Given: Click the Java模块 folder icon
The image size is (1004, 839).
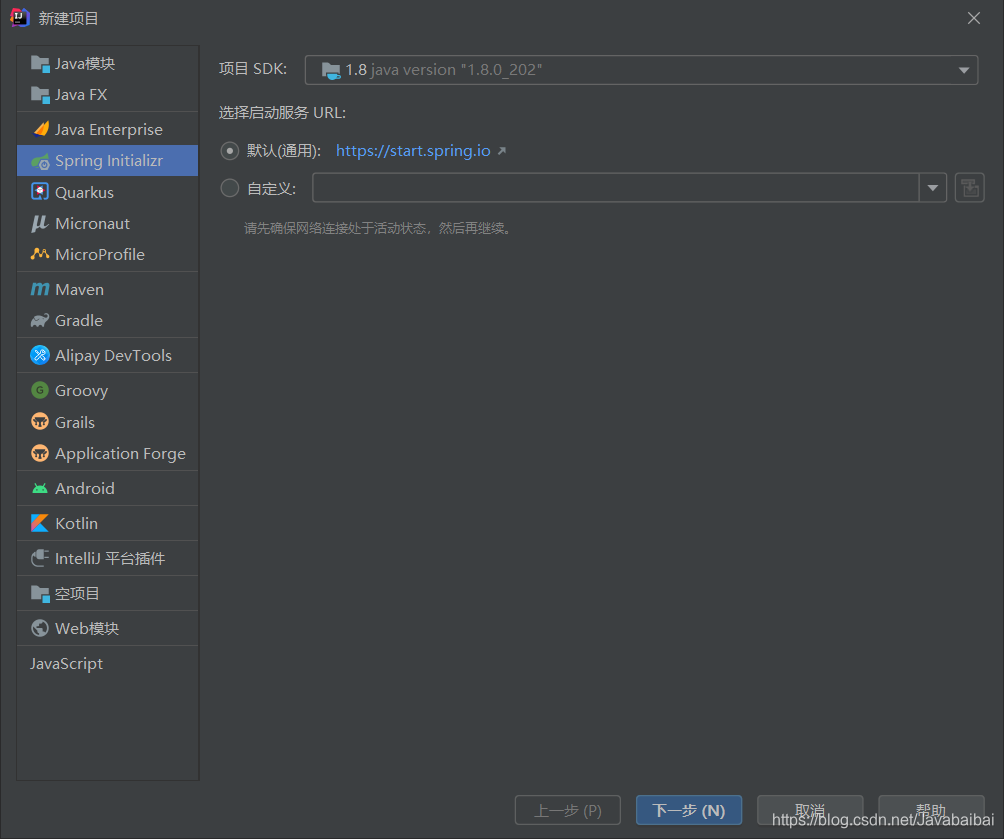Looking at the screenshot, I should point(40,63).
